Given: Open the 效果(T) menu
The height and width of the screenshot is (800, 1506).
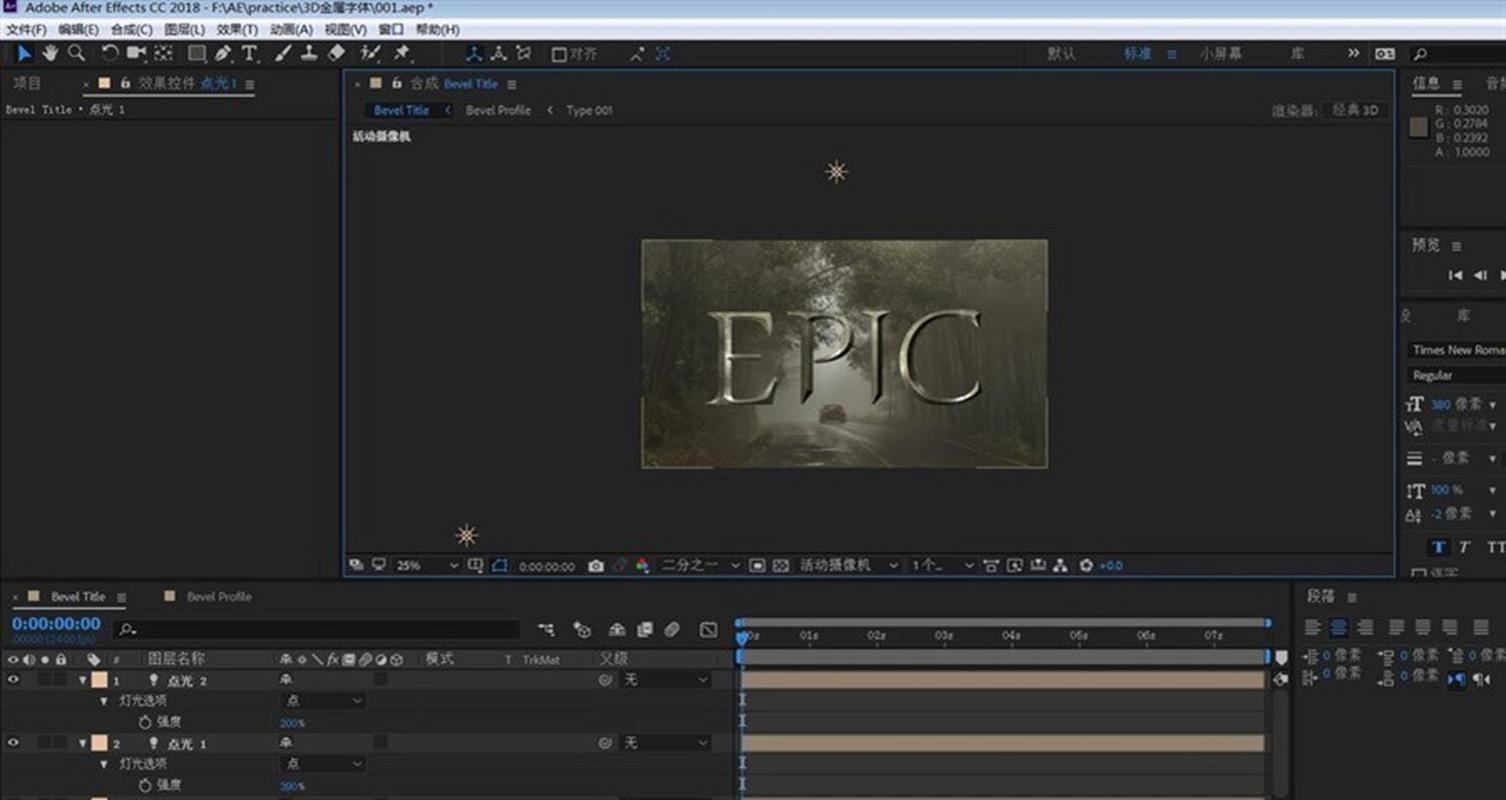Looking at the screenshot, I should pos(237,30).
